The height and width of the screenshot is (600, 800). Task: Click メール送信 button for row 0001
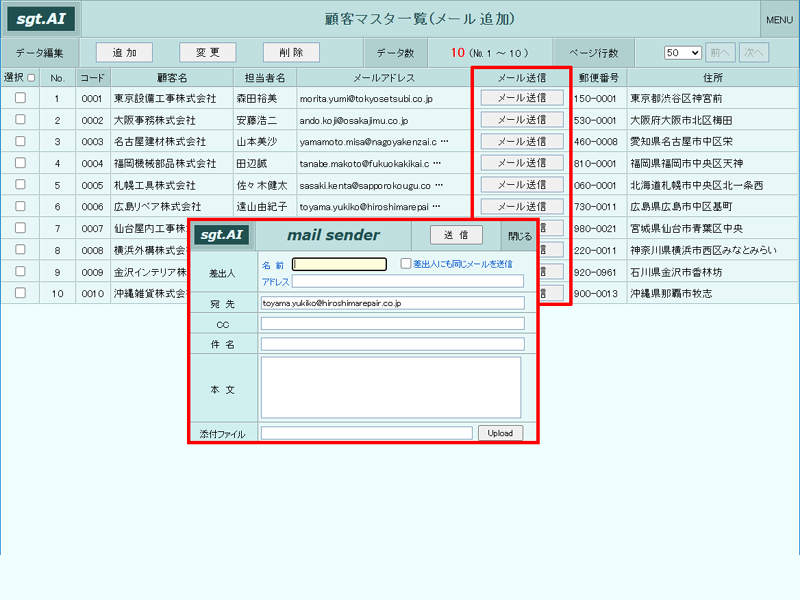tap(522, 97)
